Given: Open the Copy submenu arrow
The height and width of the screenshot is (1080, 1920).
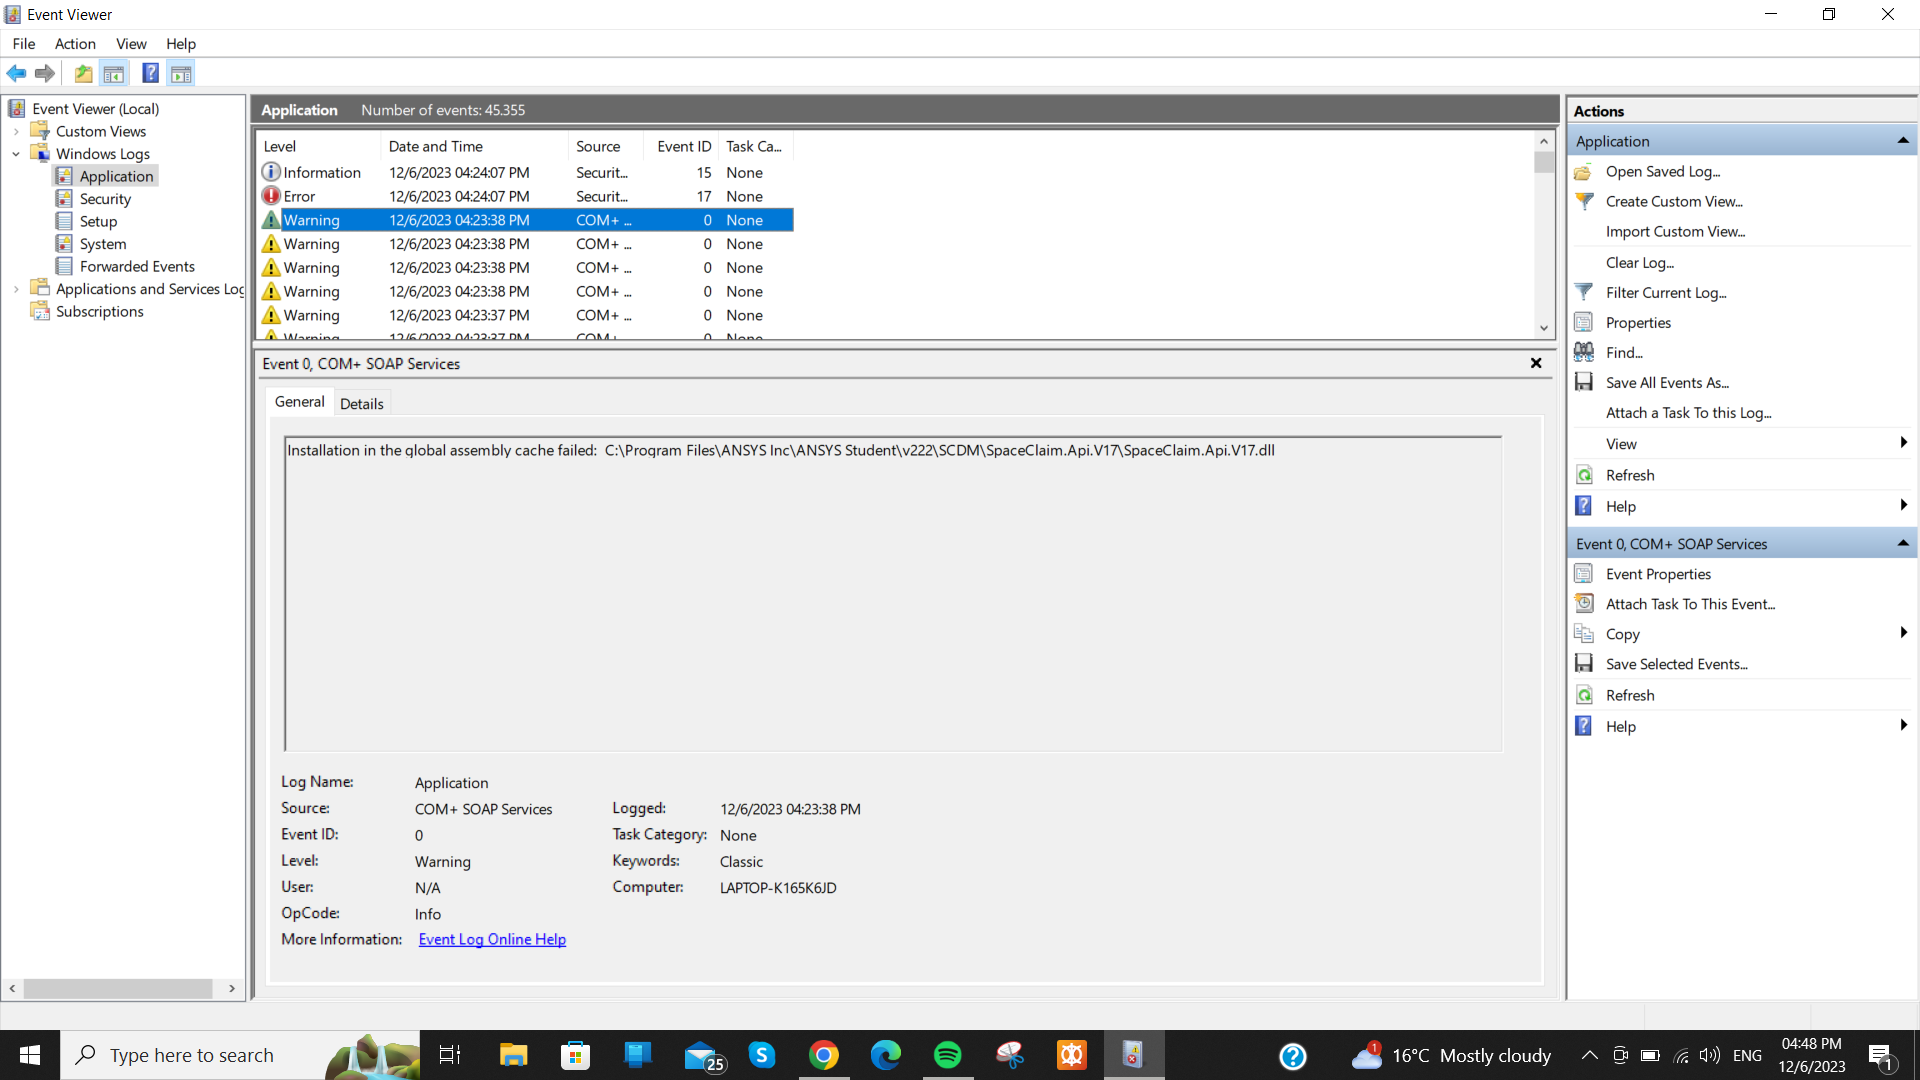Looking at the screenshot, I should (1902, 633).
